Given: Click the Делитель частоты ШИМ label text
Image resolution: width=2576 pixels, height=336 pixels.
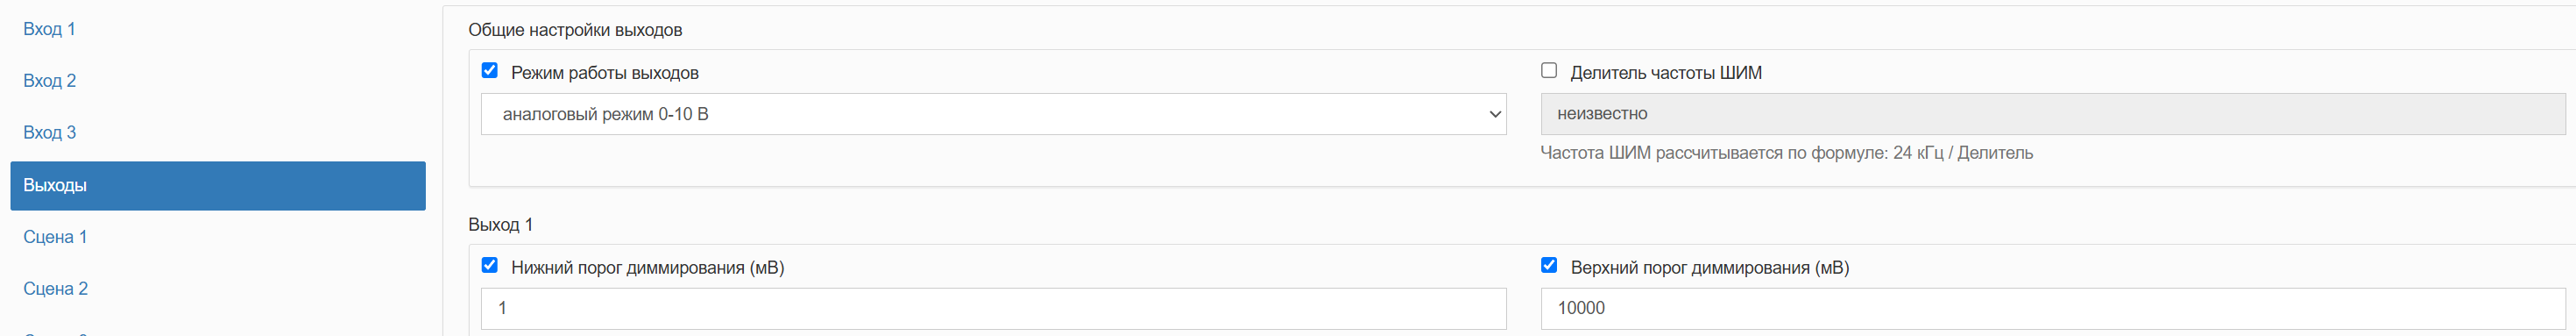Looking at the screenshot, I should pos(1666,73).
